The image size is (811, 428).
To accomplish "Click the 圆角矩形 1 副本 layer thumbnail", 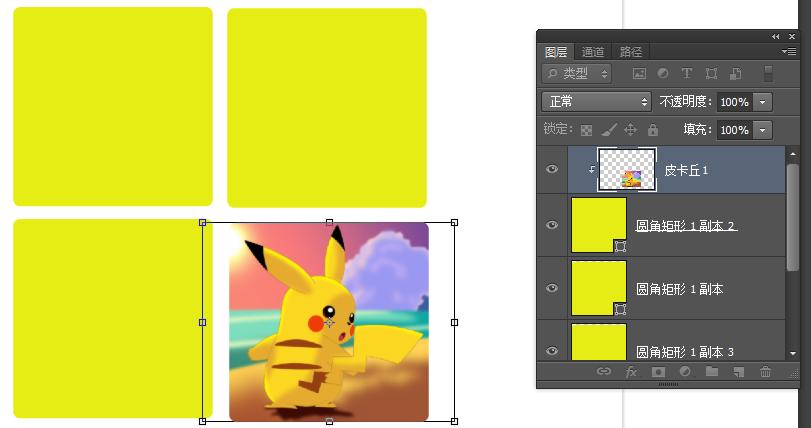I will [x=599, y=288].
